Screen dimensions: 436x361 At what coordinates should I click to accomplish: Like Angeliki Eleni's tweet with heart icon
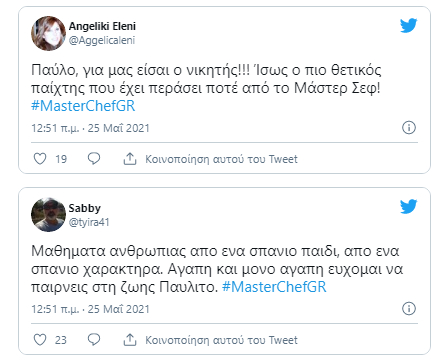coord(40,159)
